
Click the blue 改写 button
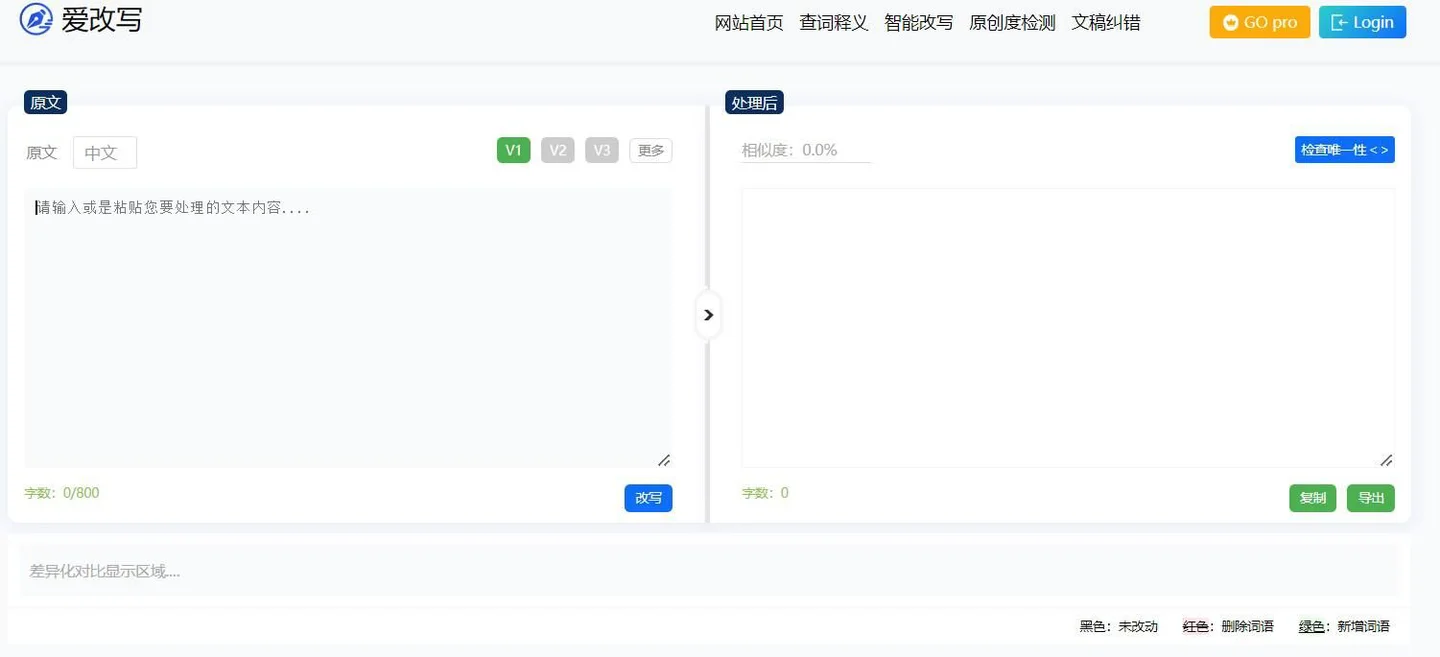point(649,498)
